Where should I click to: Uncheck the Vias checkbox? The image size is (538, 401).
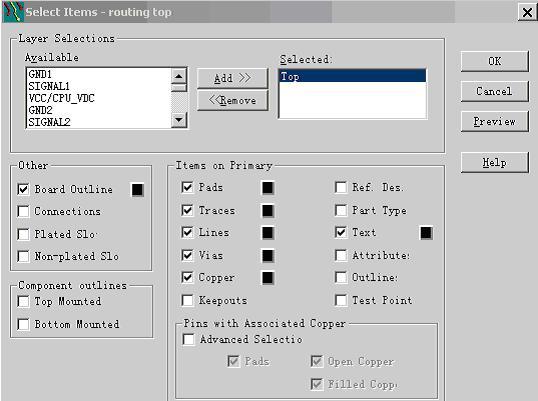tap(187, 256)
